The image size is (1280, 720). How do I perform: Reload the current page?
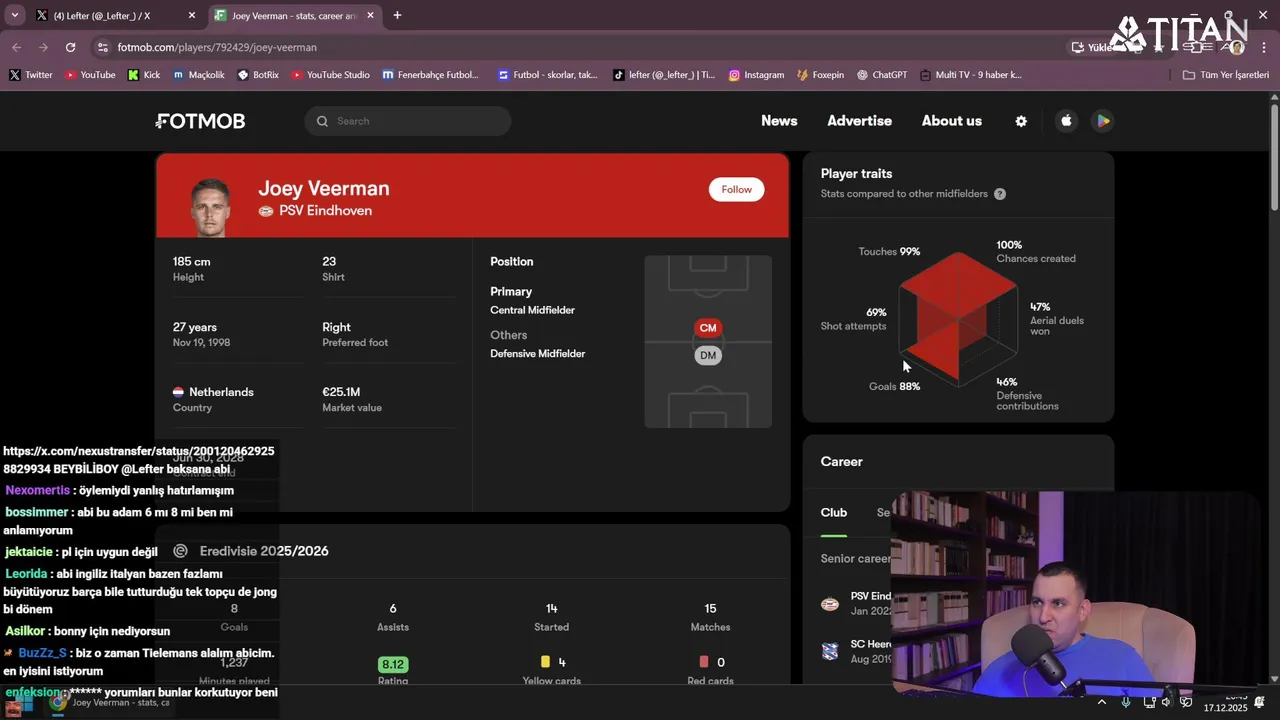70,47
